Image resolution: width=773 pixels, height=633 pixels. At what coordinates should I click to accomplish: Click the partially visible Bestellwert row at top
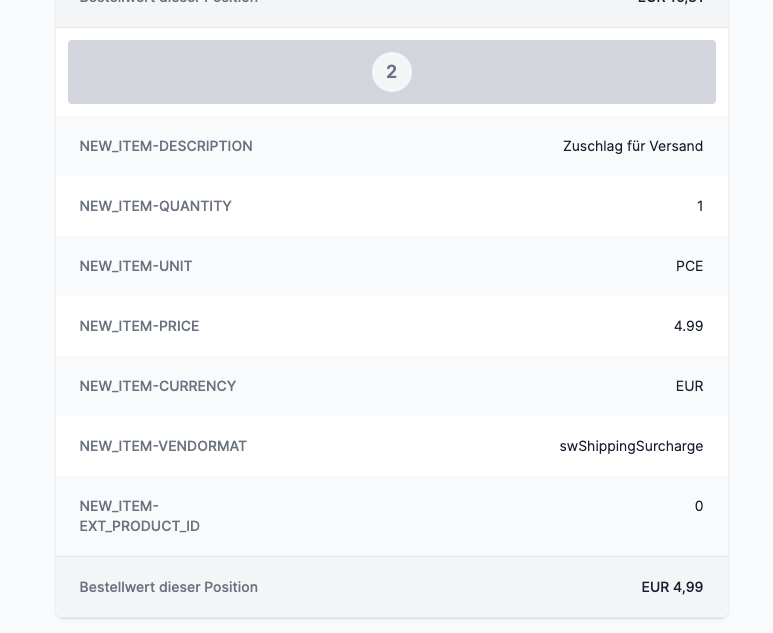pyautogui.click(x=391, y=7)
